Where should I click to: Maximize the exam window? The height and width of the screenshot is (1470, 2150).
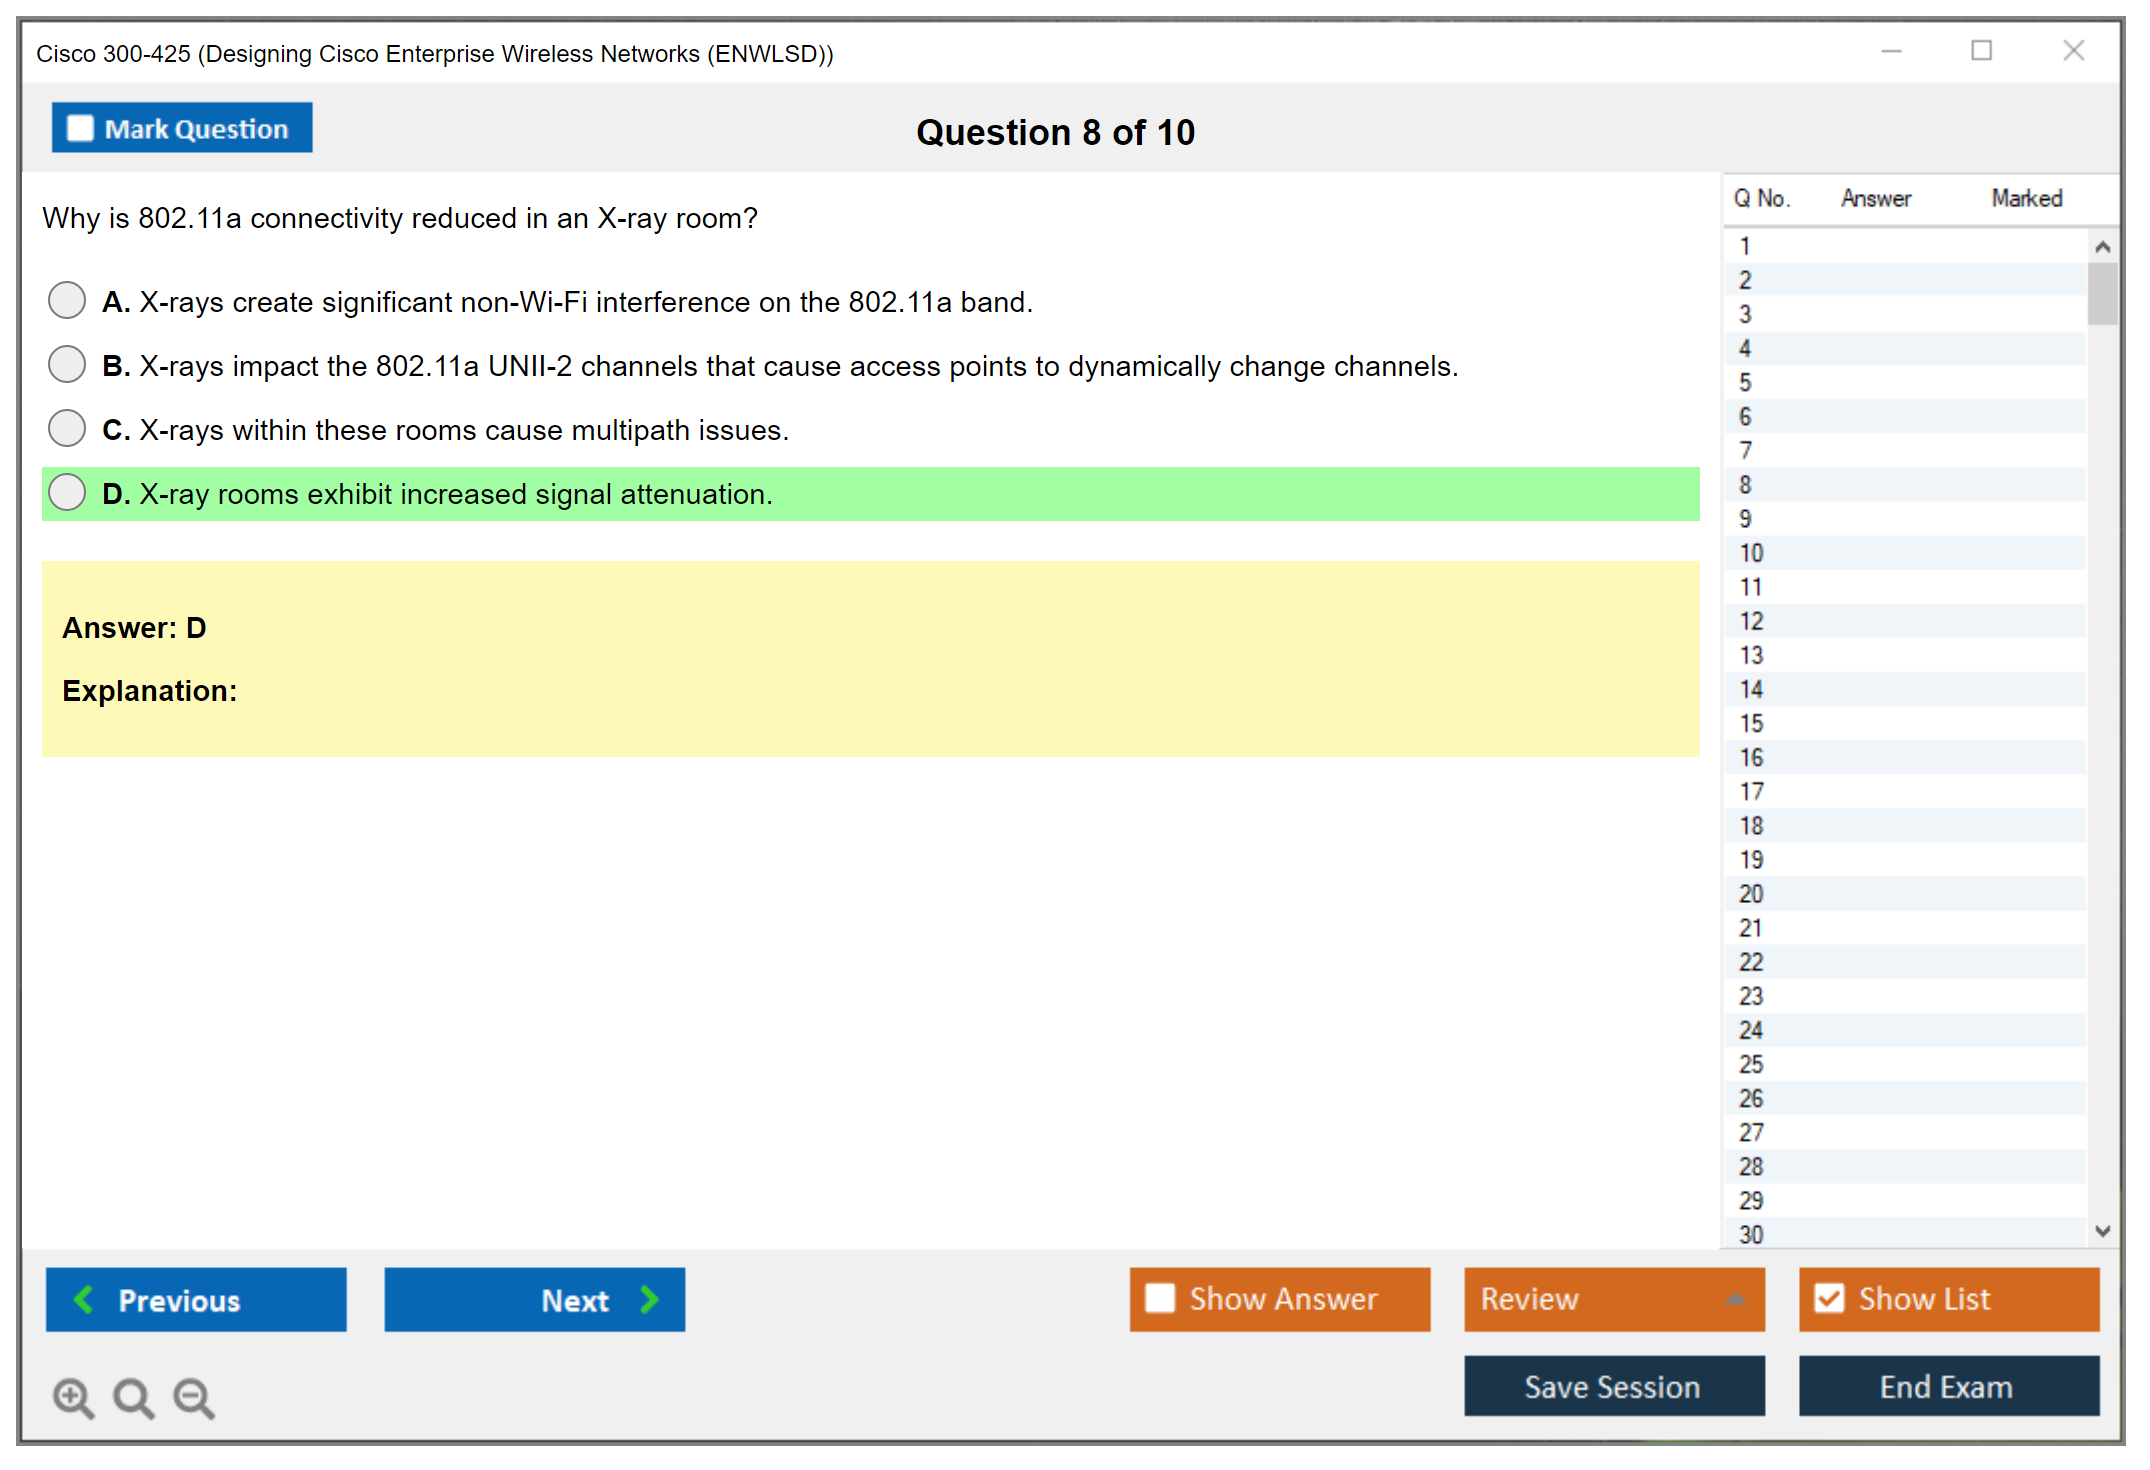tap(1981, 51)
